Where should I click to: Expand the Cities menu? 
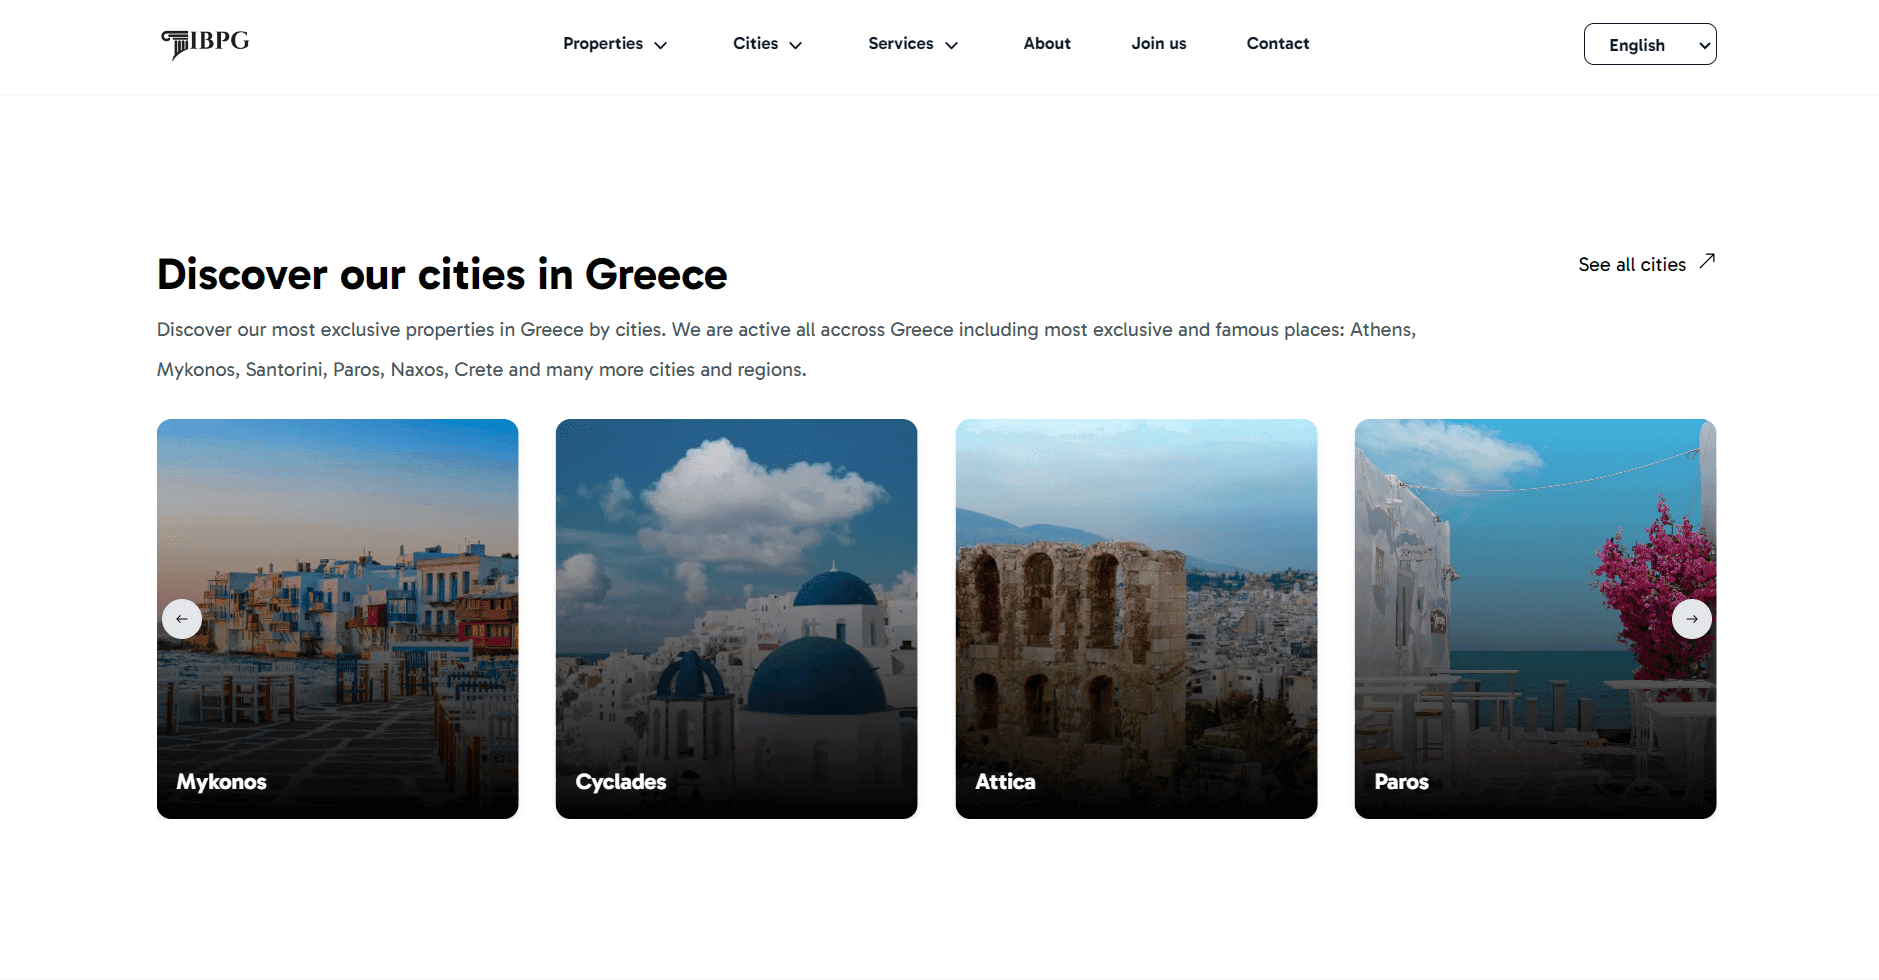[x=756, y=44]
